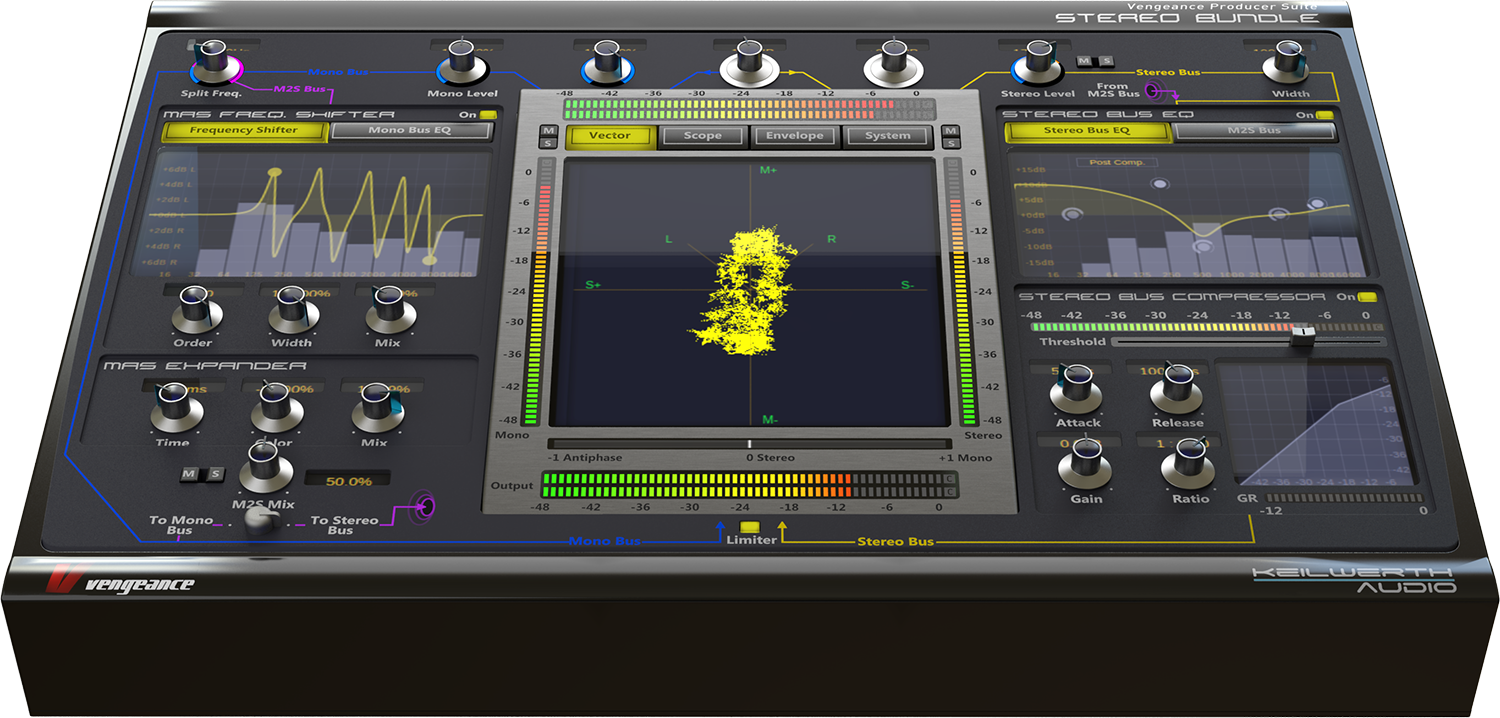Select the Vector display tab
Image resolution: width=1500 pixels, height=718 pixels.
pyautogui.click(x=610, y=136)
